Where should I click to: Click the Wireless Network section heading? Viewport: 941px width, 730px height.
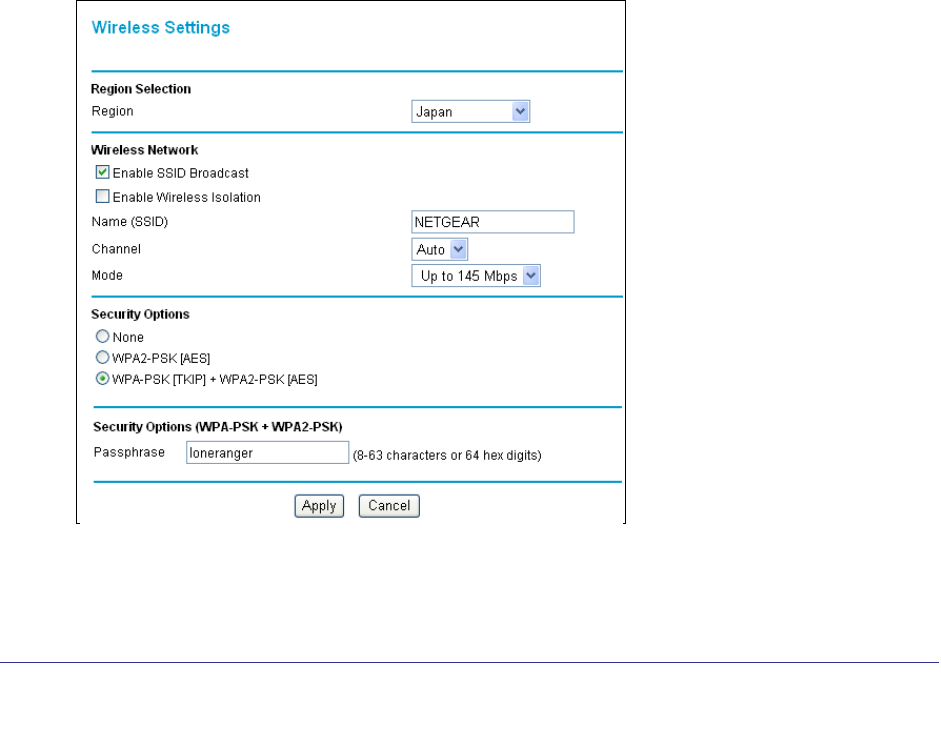(145, 150)
